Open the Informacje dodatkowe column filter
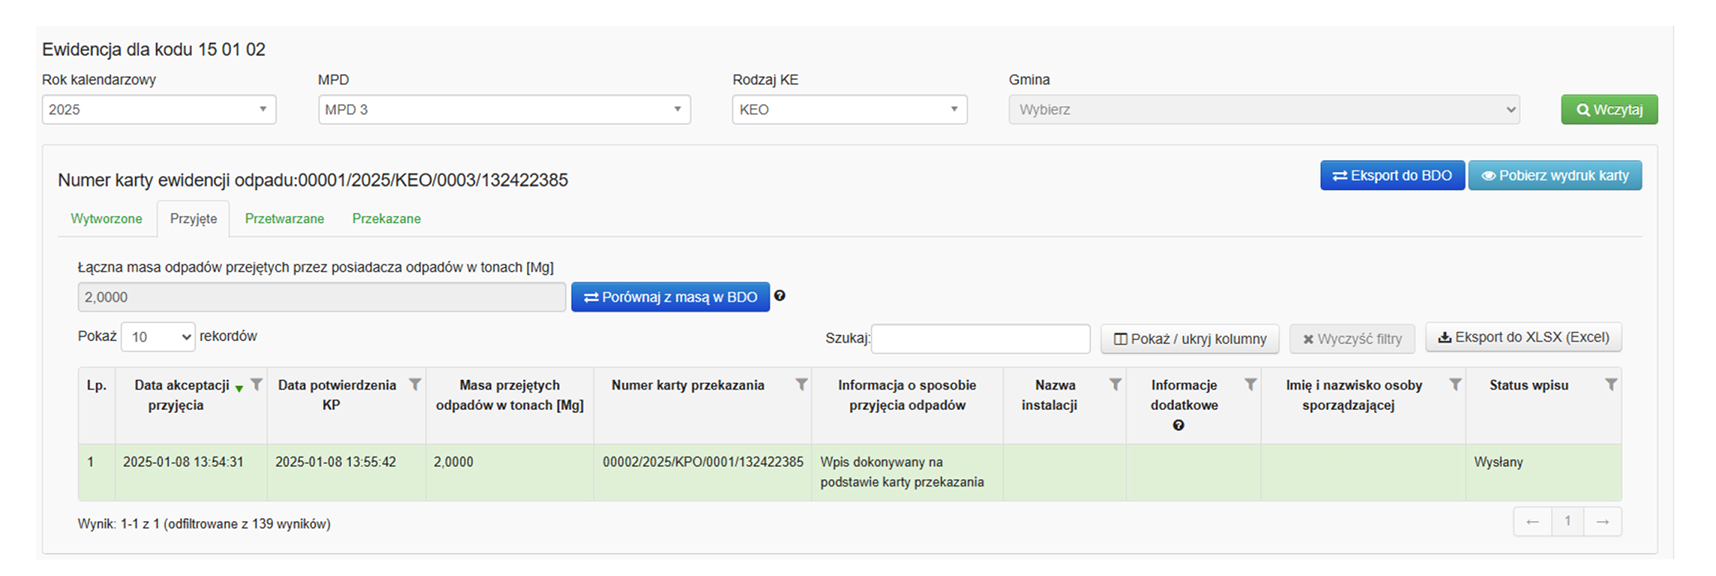This screenshot has width=1716, height=576. [x=1250, y=385]
